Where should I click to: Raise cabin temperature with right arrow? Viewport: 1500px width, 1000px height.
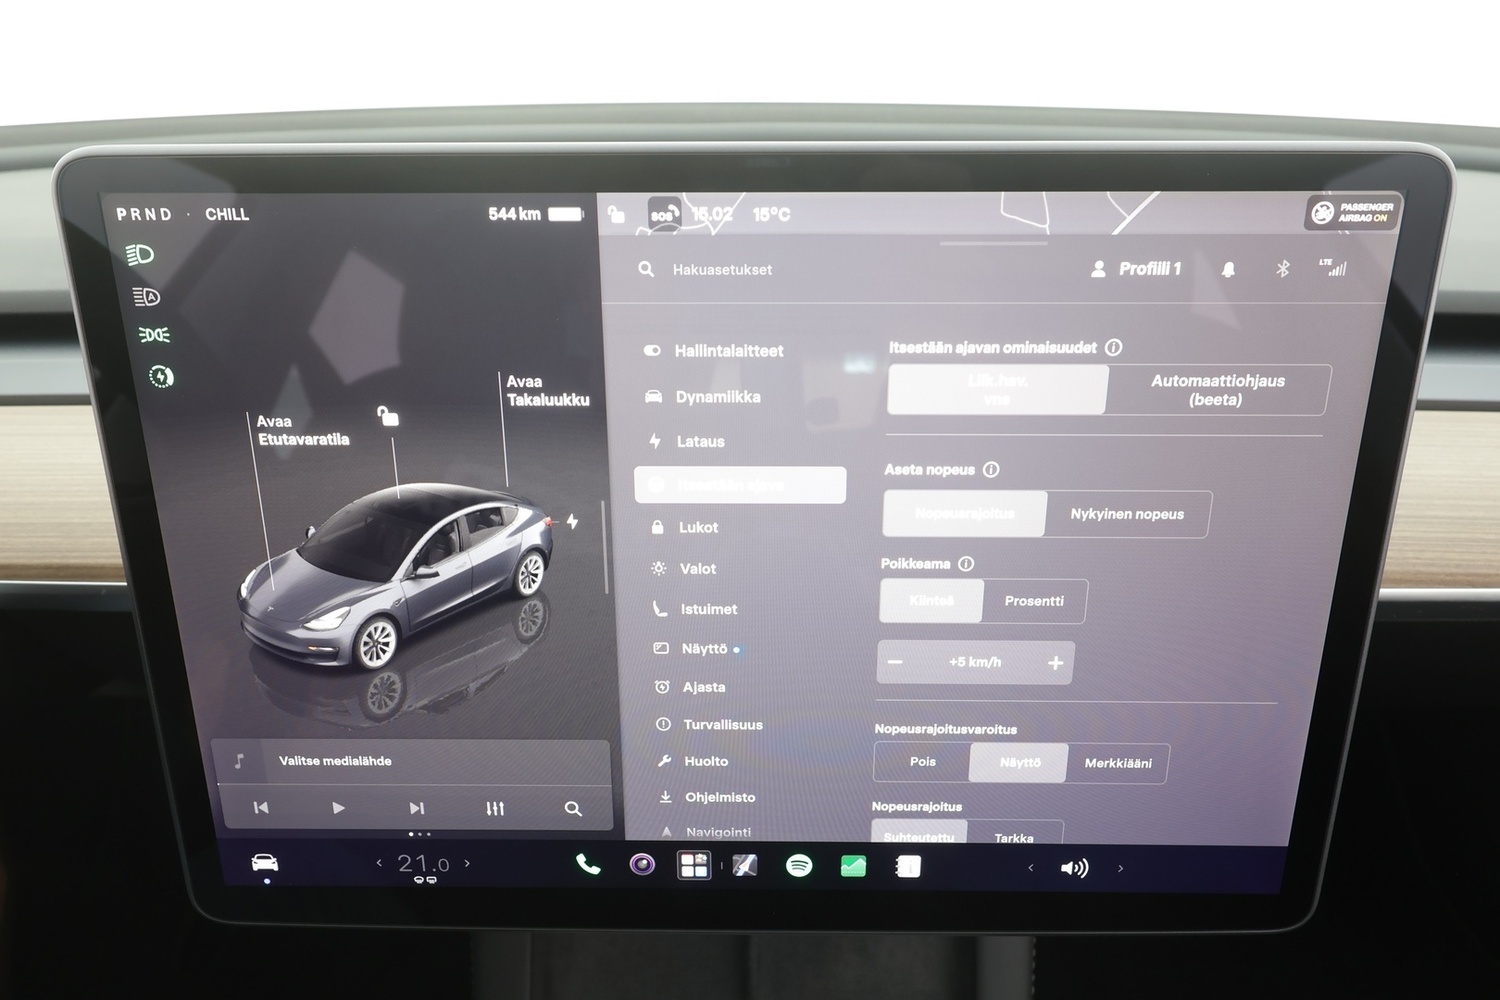[467, 863]
